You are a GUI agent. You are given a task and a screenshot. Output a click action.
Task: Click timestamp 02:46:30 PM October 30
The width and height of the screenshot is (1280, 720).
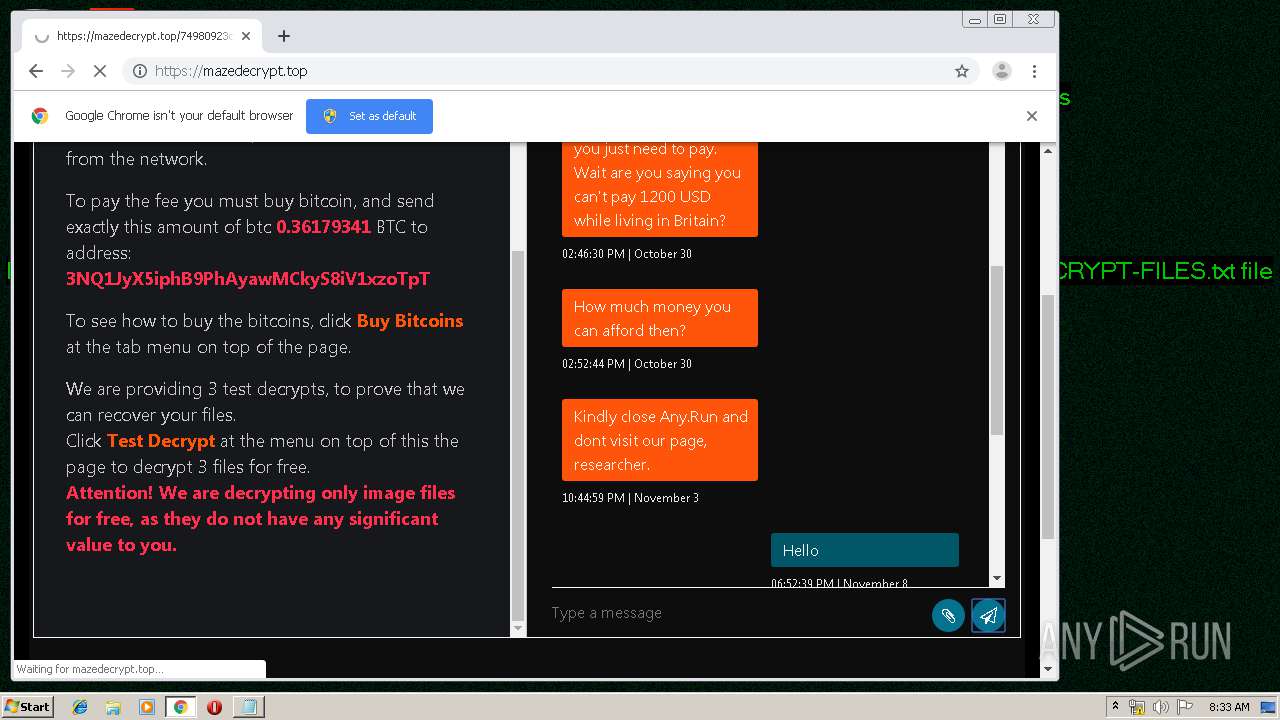click(627, 254)
